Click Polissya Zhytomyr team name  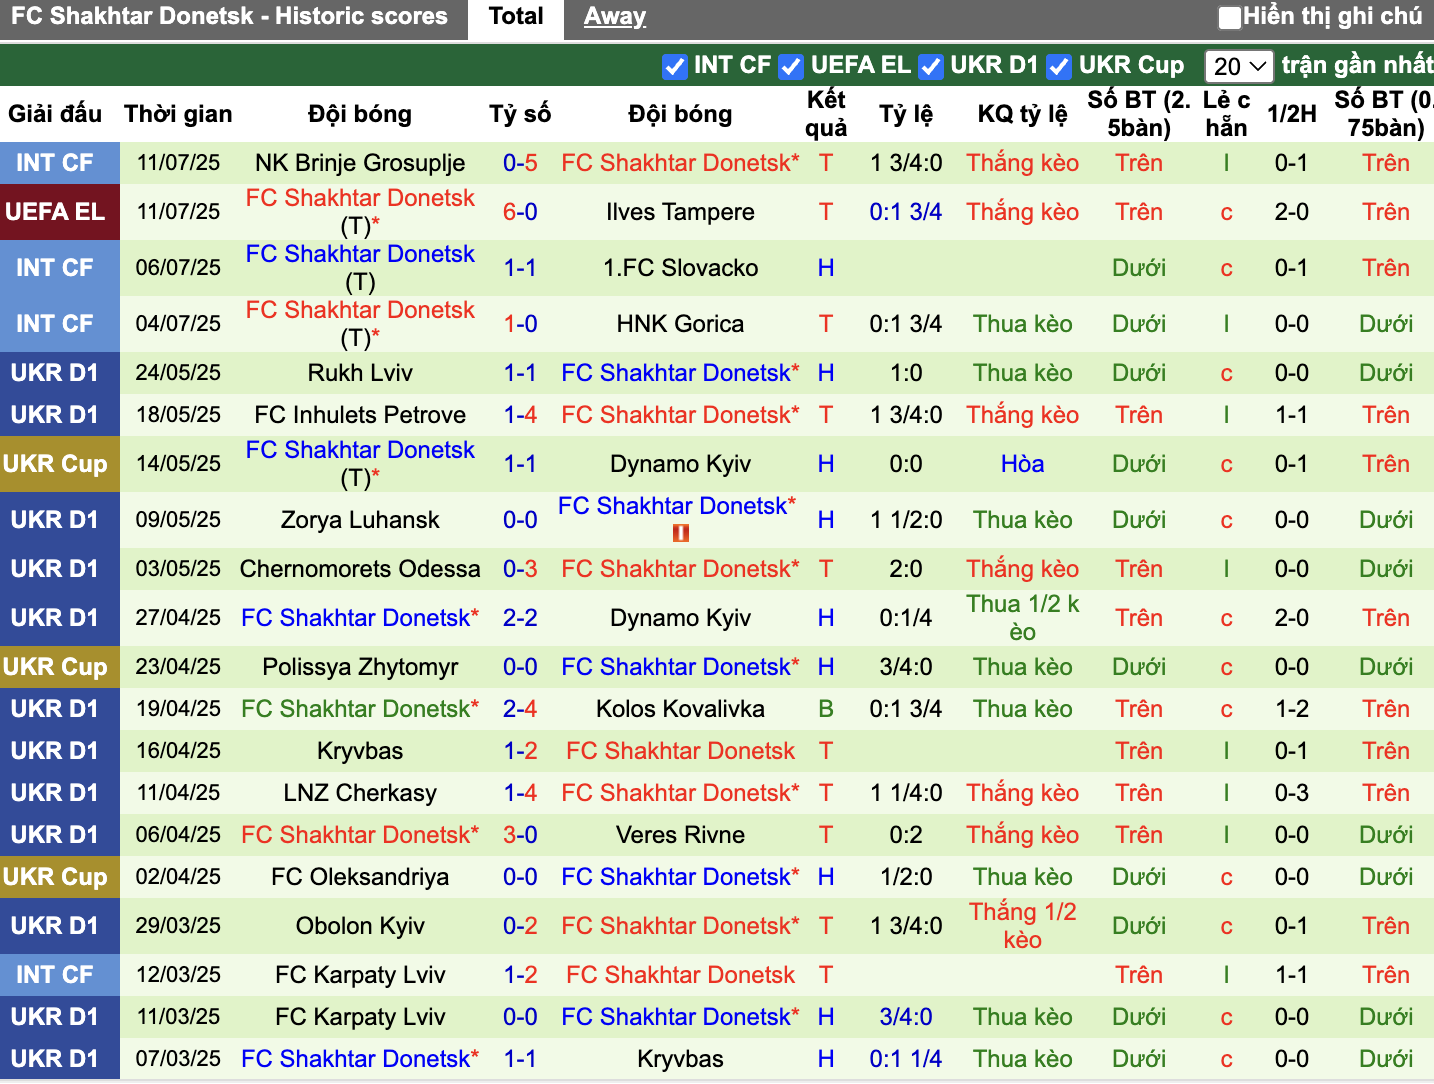pos(360,667)
